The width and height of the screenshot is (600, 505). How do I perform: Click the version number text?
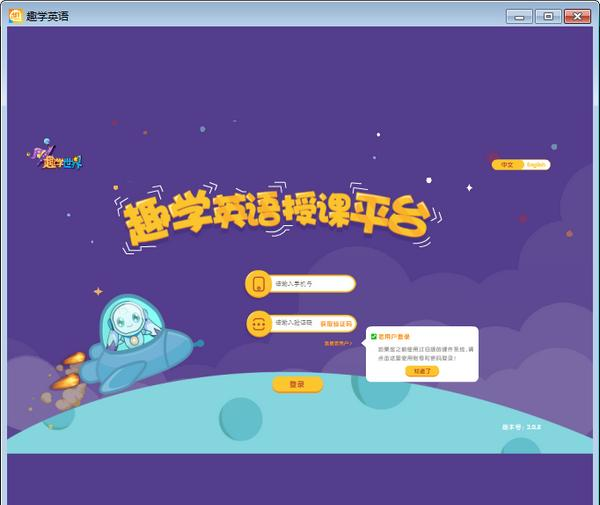522,427
